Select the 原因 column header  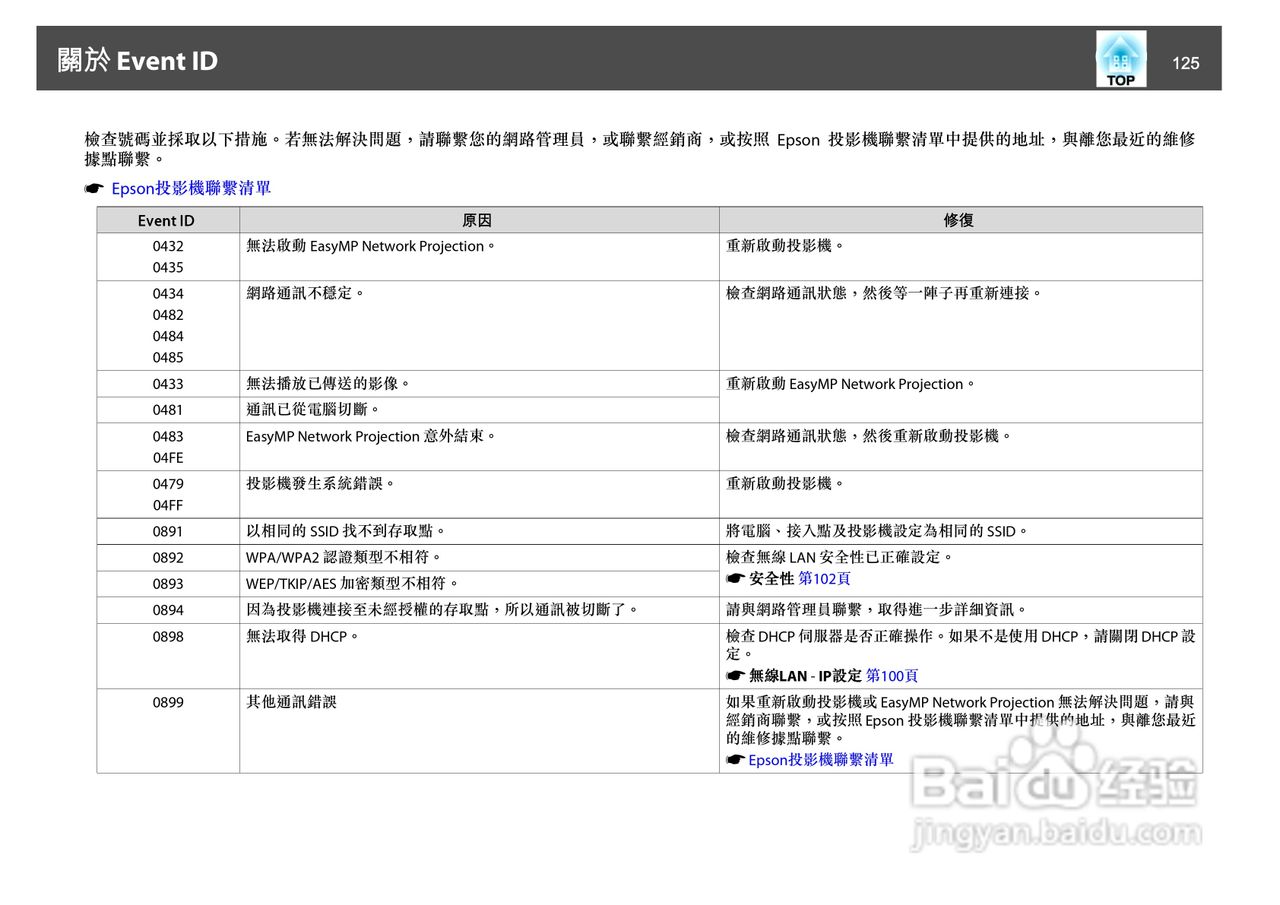pos(477,220)
